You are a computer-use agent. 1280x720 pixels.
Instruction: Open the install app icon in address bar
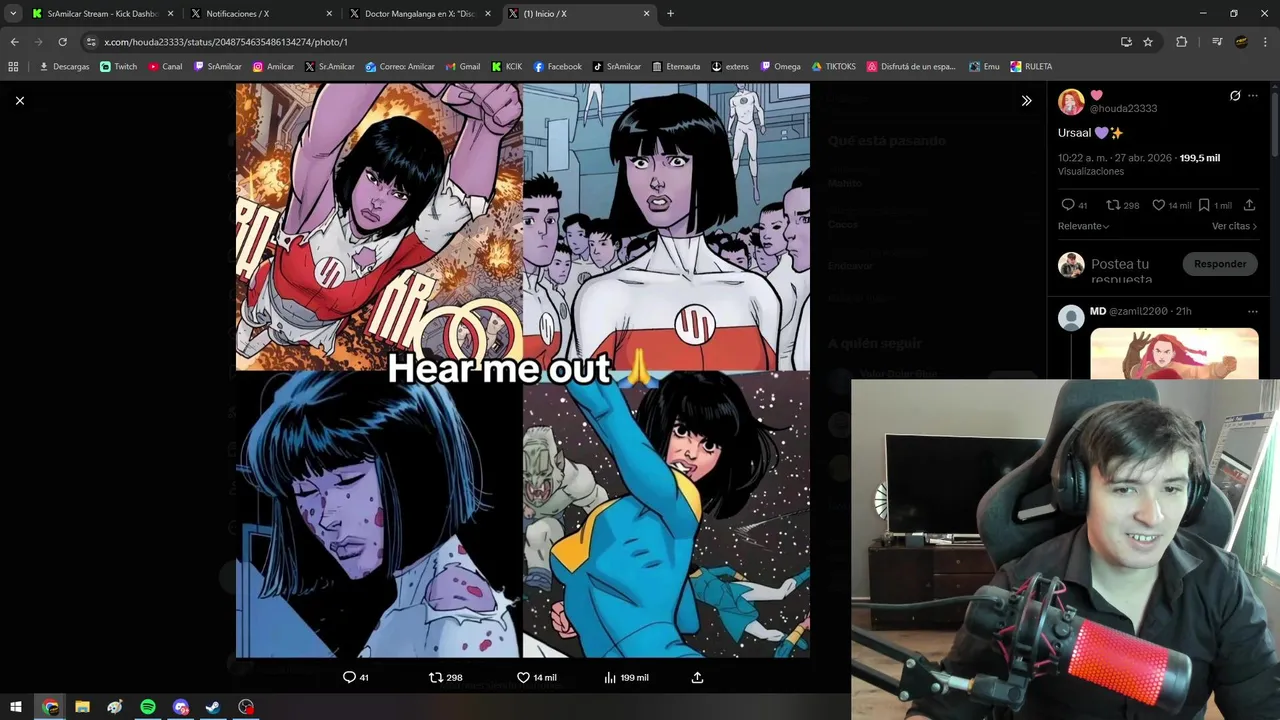pos(1126,42)
